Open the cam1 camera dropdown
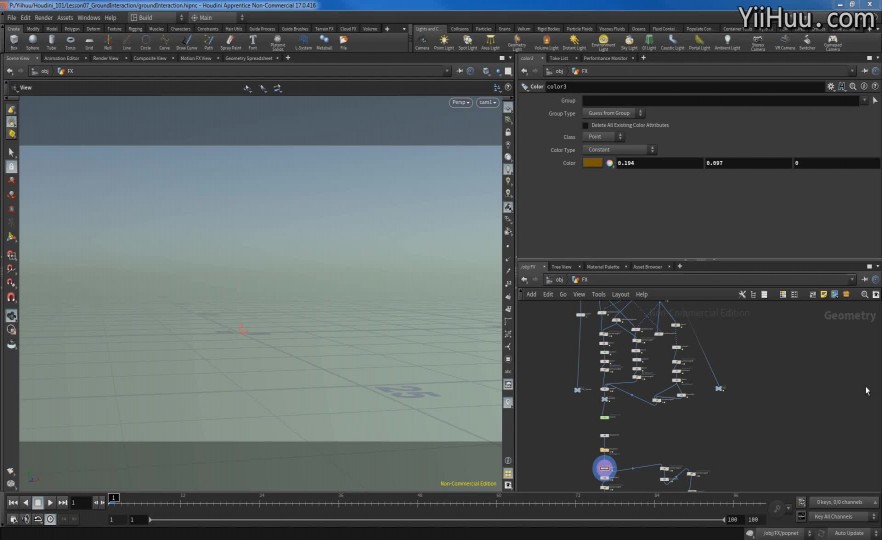 point(487,102)
